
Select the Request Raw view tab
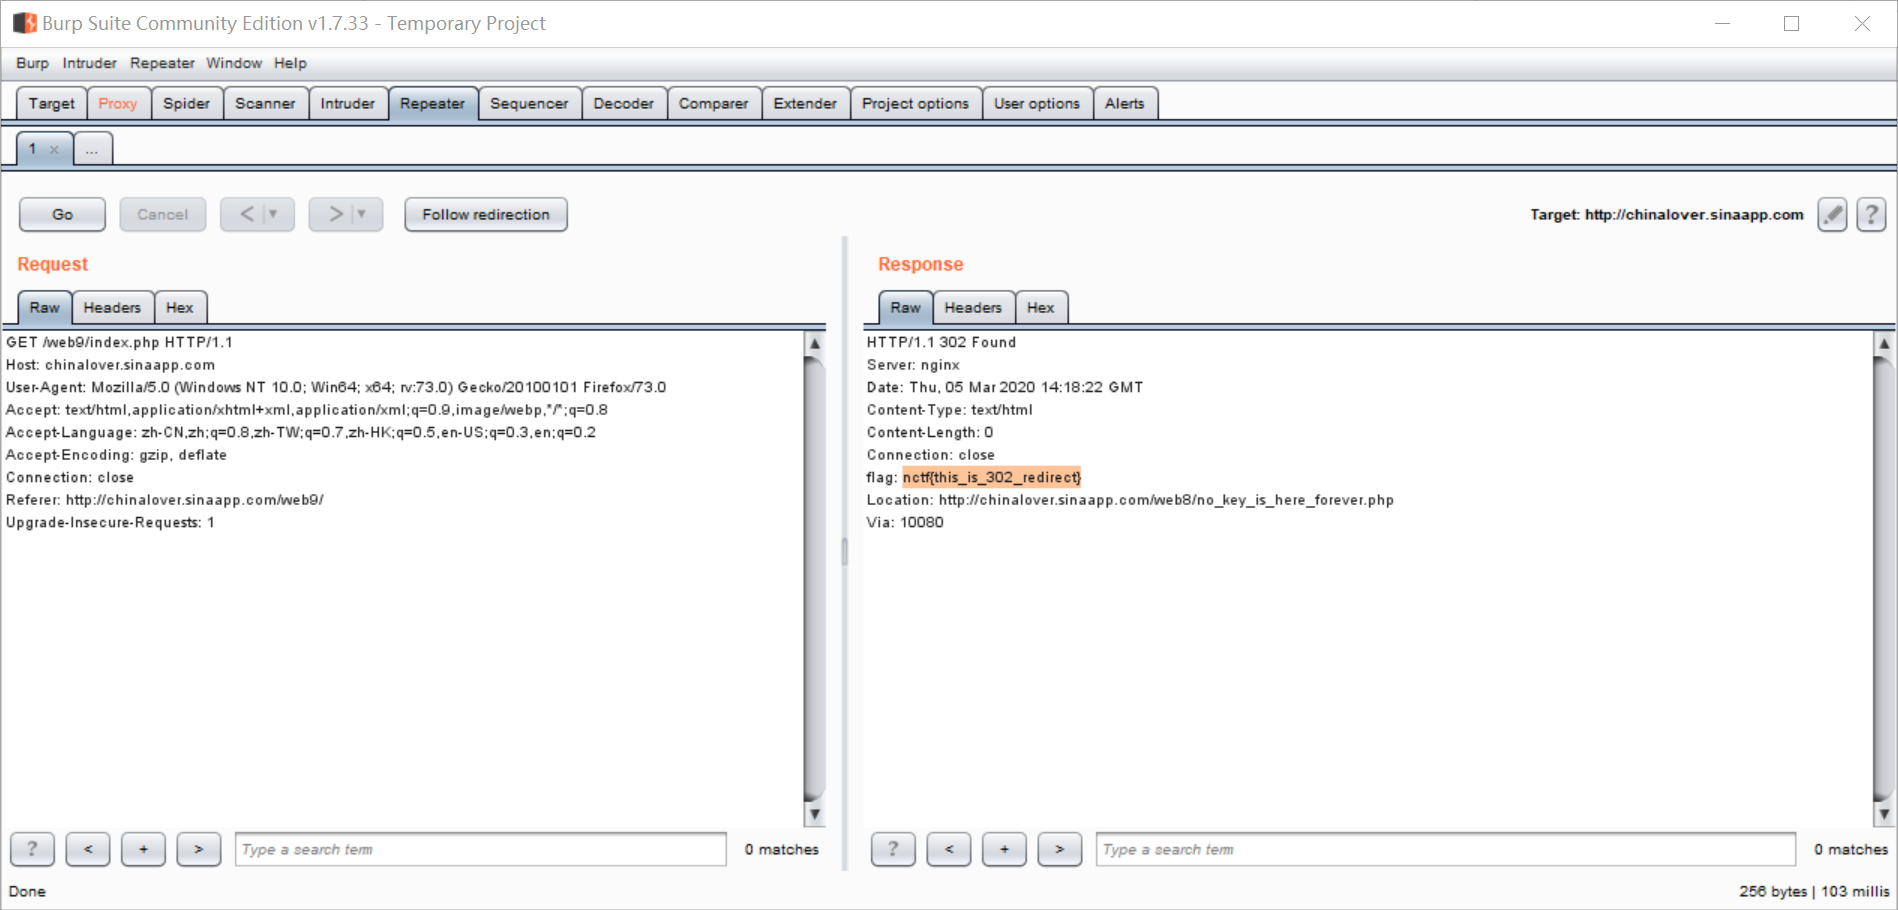click(44, 307)
